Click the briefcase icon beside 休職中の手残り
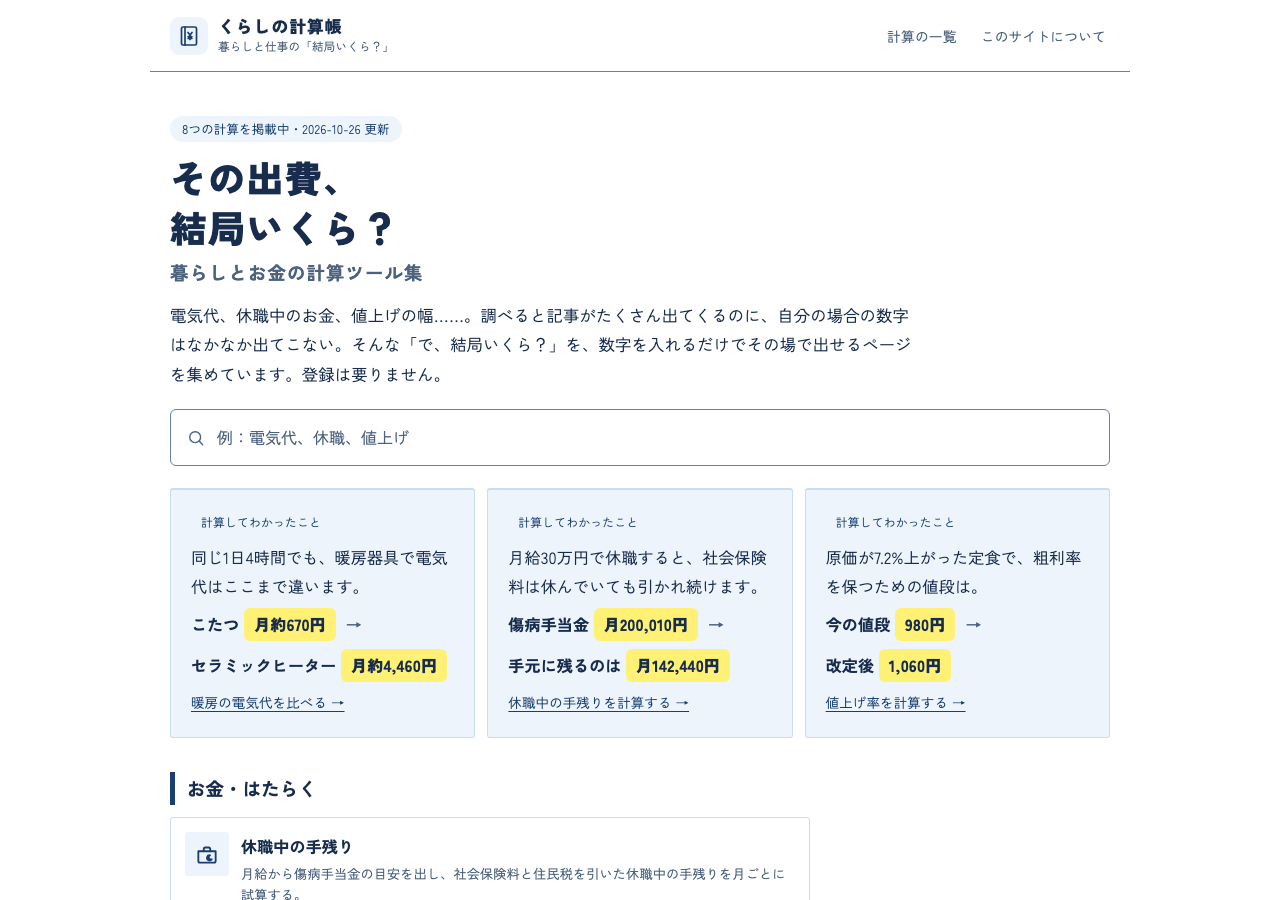 (x=207, y=854)
